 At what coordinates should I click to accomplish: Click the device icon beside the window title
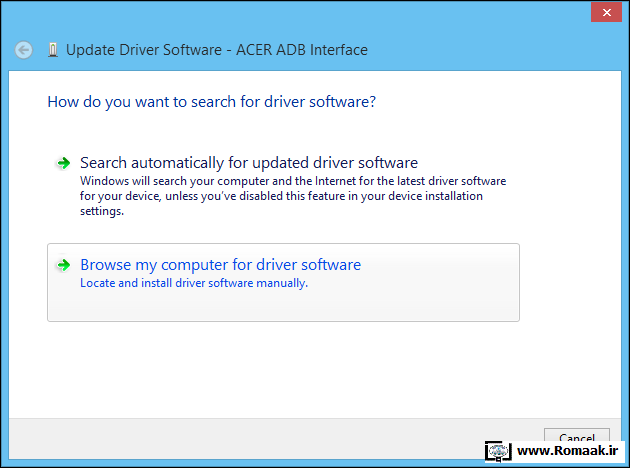pyautogui.click(x=53, y=50)
